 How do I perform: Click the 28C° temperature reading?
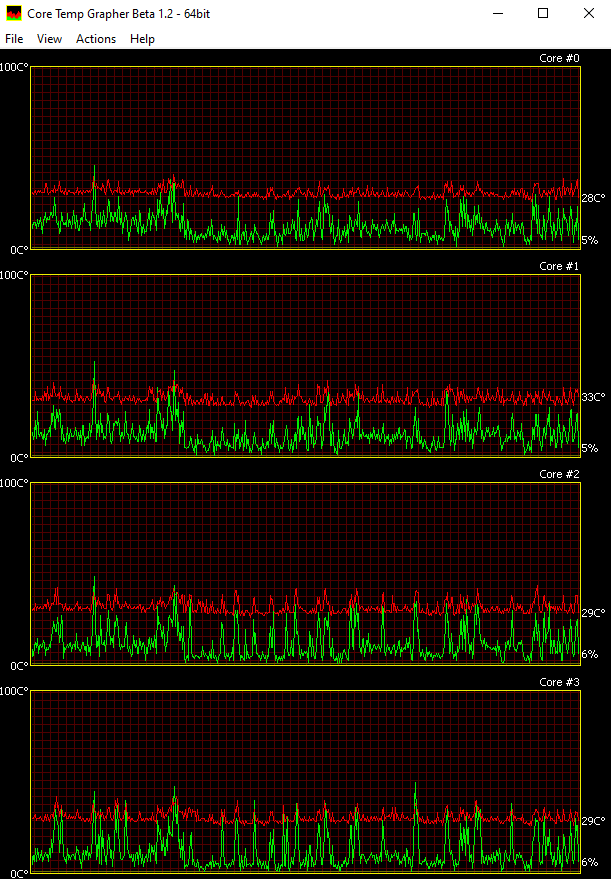(593, 198)
